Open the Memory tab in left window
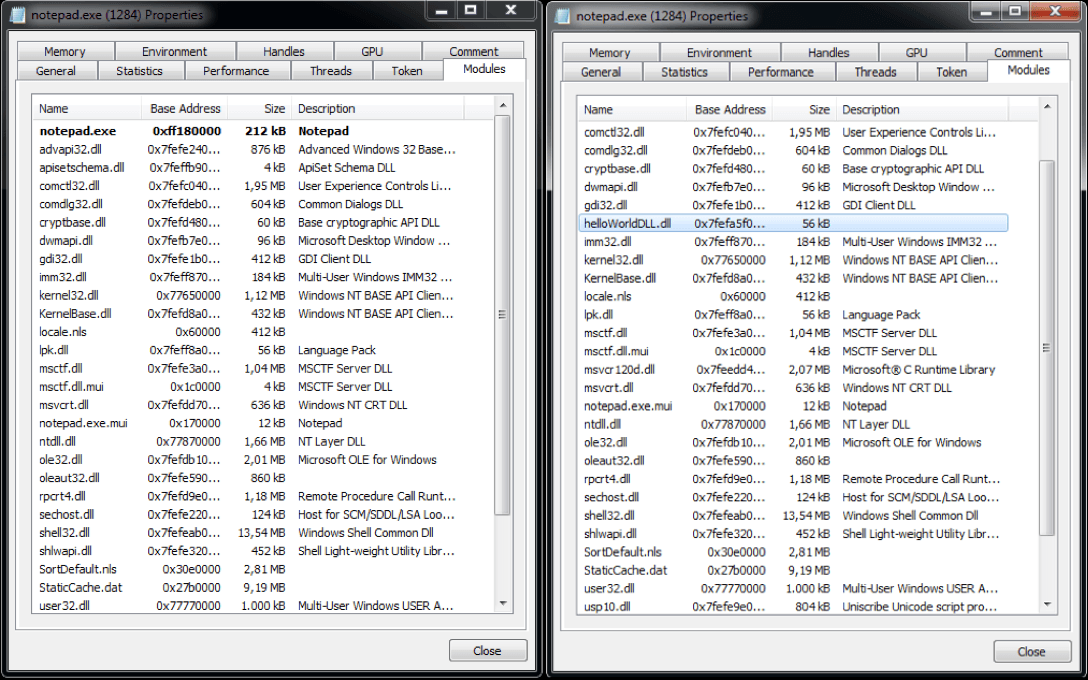Screen dimensions: 1088x680 pos(65,51)
